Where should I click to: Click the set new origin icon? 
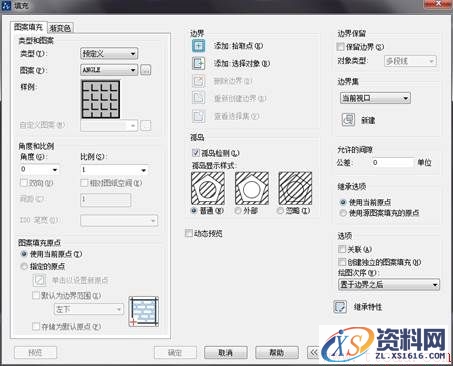click(x=39, y=280)
